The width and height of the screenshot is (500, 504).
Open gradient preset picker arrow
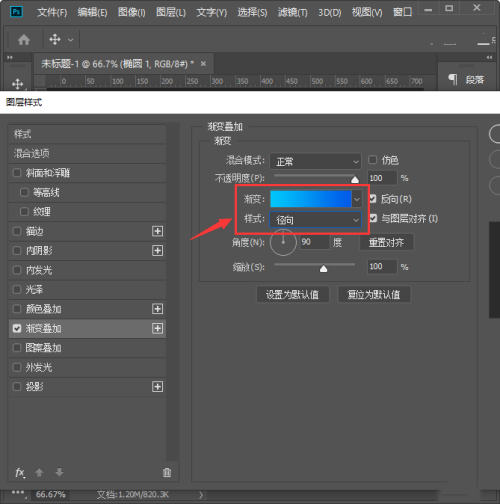tap(357, 199)
